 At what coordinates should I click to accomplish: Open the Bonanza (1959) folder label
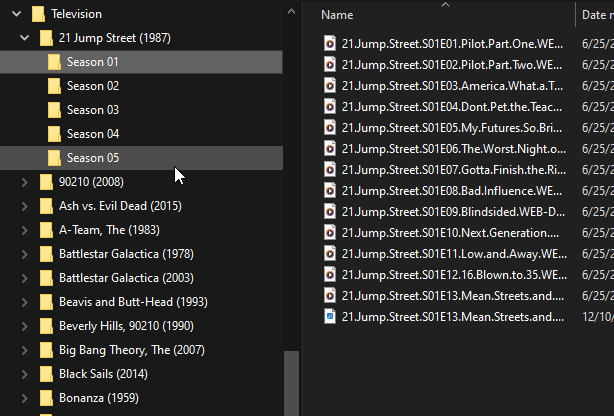[x=99, y=398]
